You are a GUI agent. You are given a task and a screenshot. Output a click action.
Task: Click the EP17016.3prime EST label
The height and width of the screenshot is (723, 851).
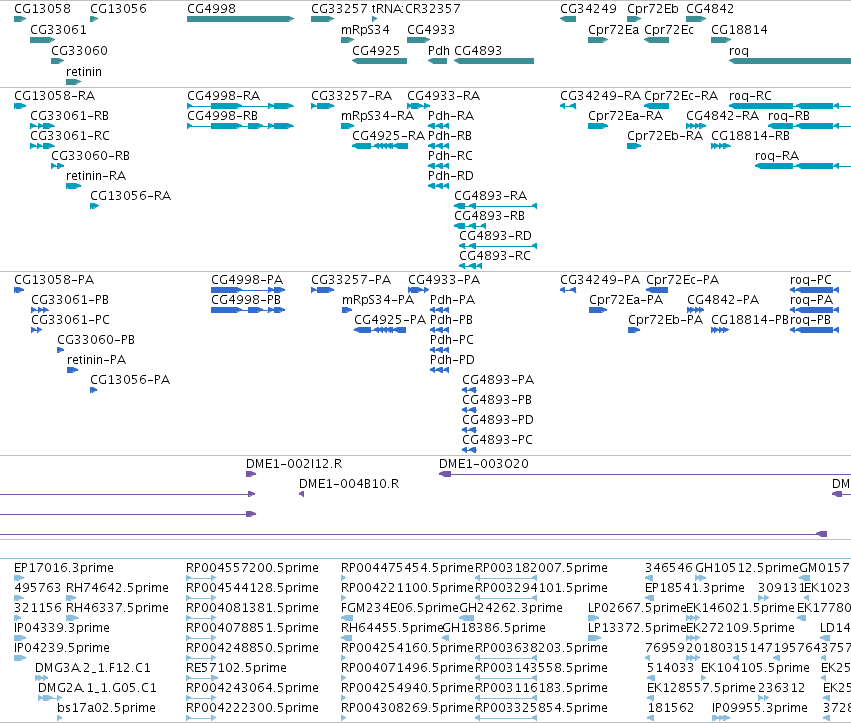coord(64,568)
